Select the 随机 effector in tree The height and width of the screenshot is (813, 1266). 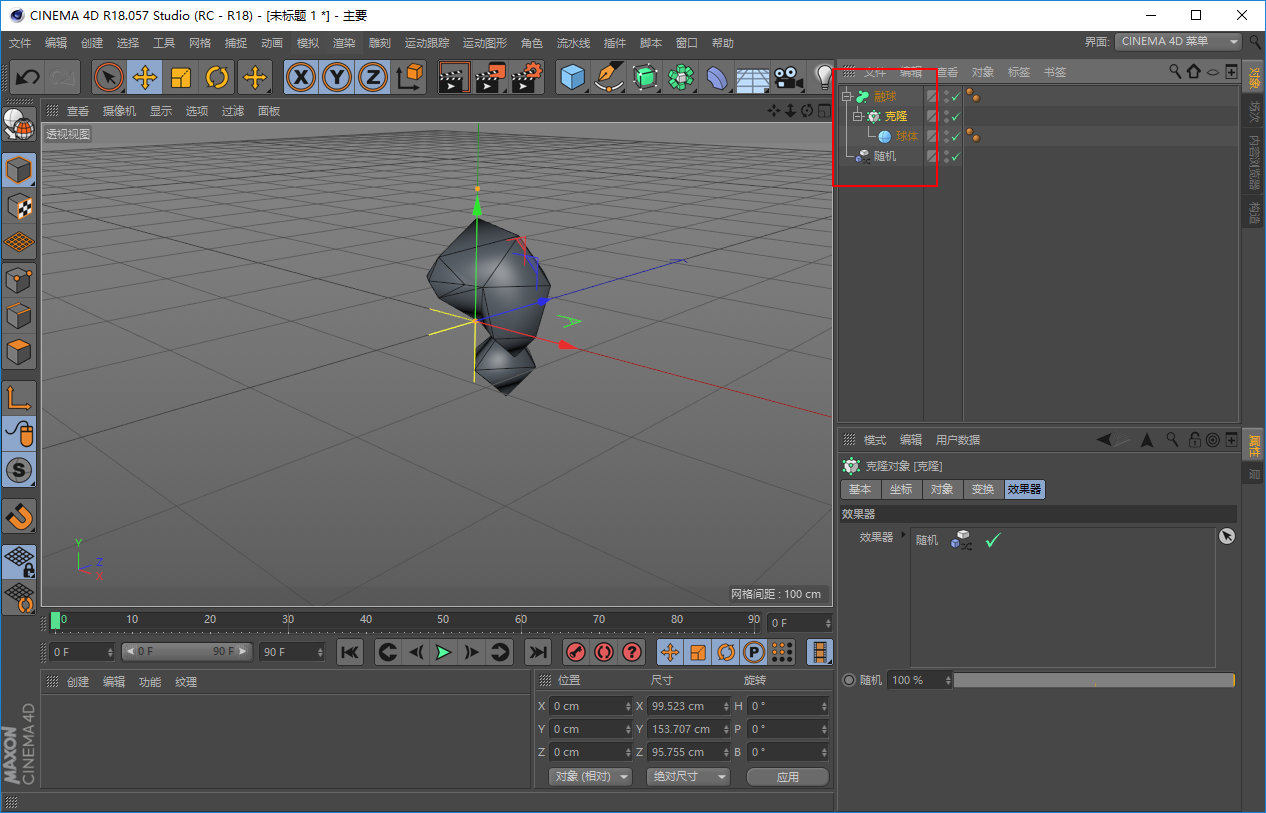tap(885, 157)
